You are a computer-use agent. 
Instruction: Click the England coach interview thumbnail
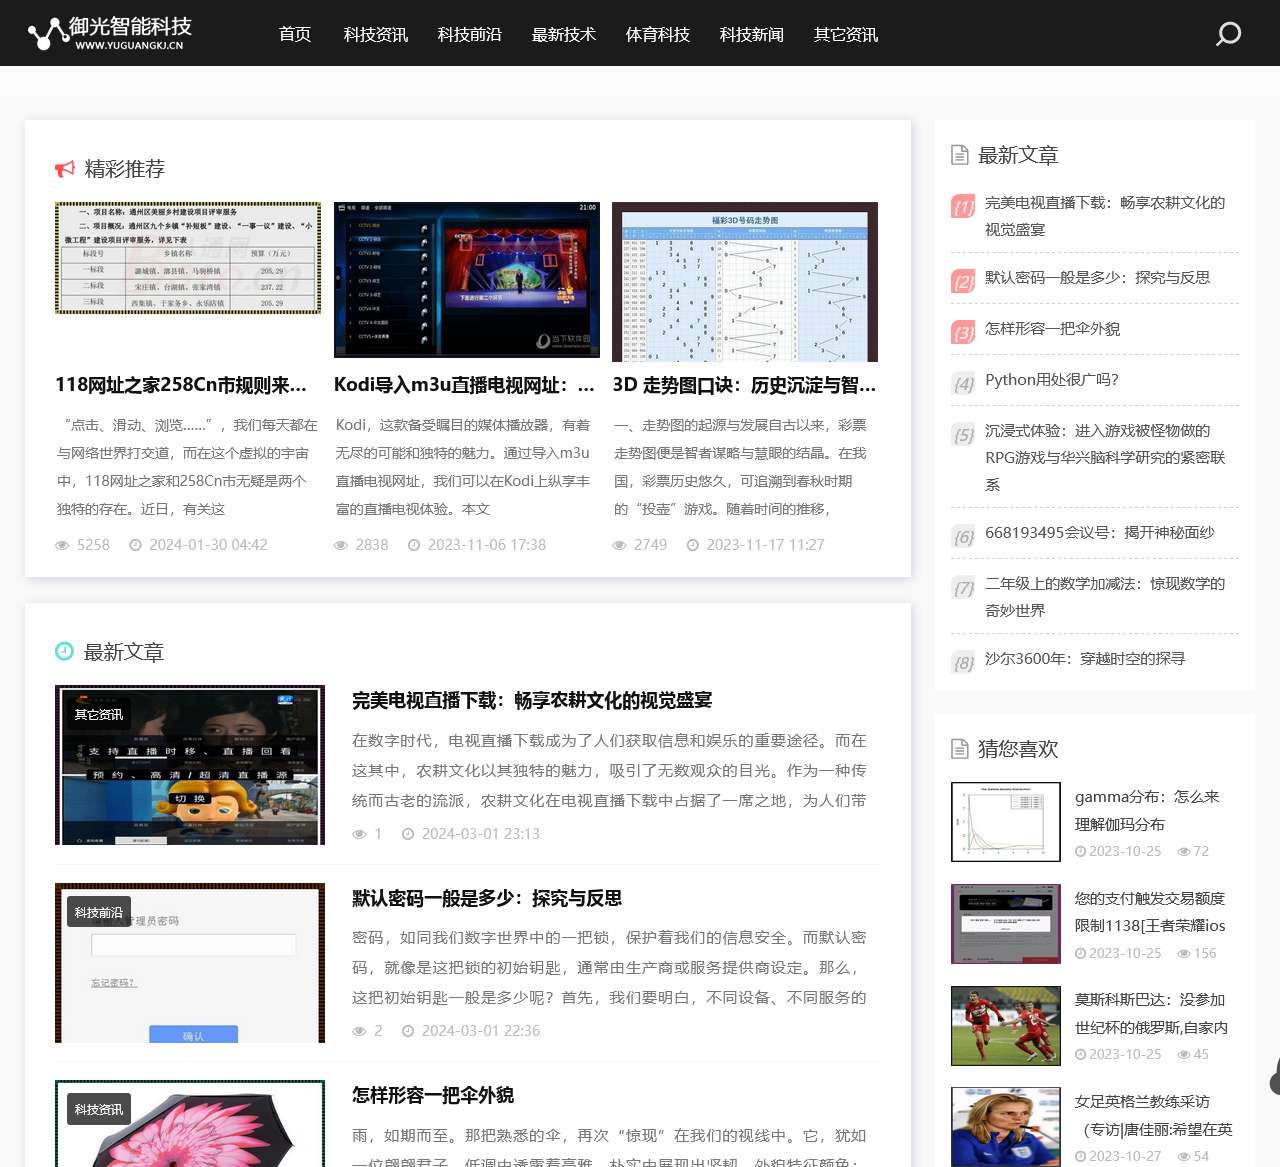(1006, 1127)
